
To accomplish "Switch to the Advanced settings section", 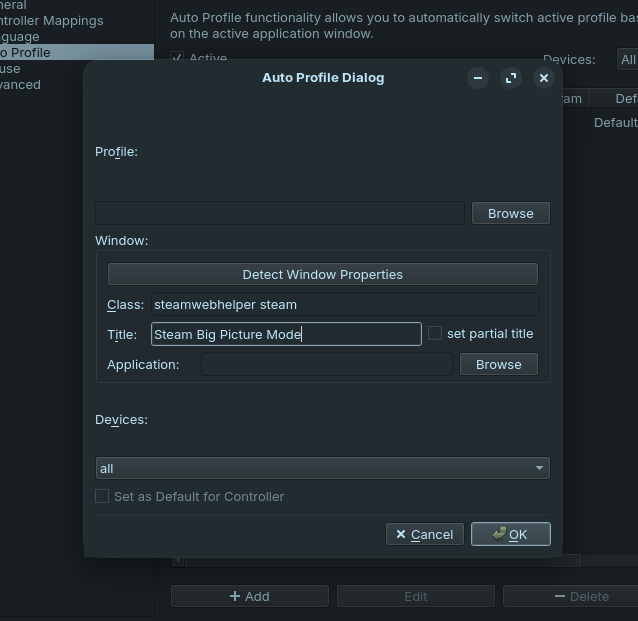I will coord(22,85).
